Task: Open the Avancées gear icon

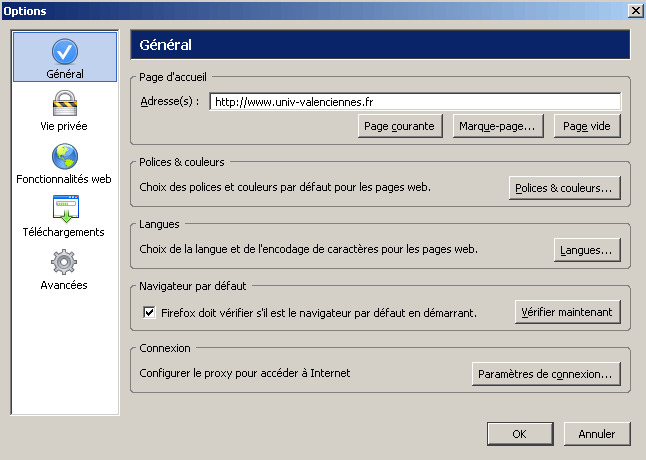Action: click(x=65, y=262)
